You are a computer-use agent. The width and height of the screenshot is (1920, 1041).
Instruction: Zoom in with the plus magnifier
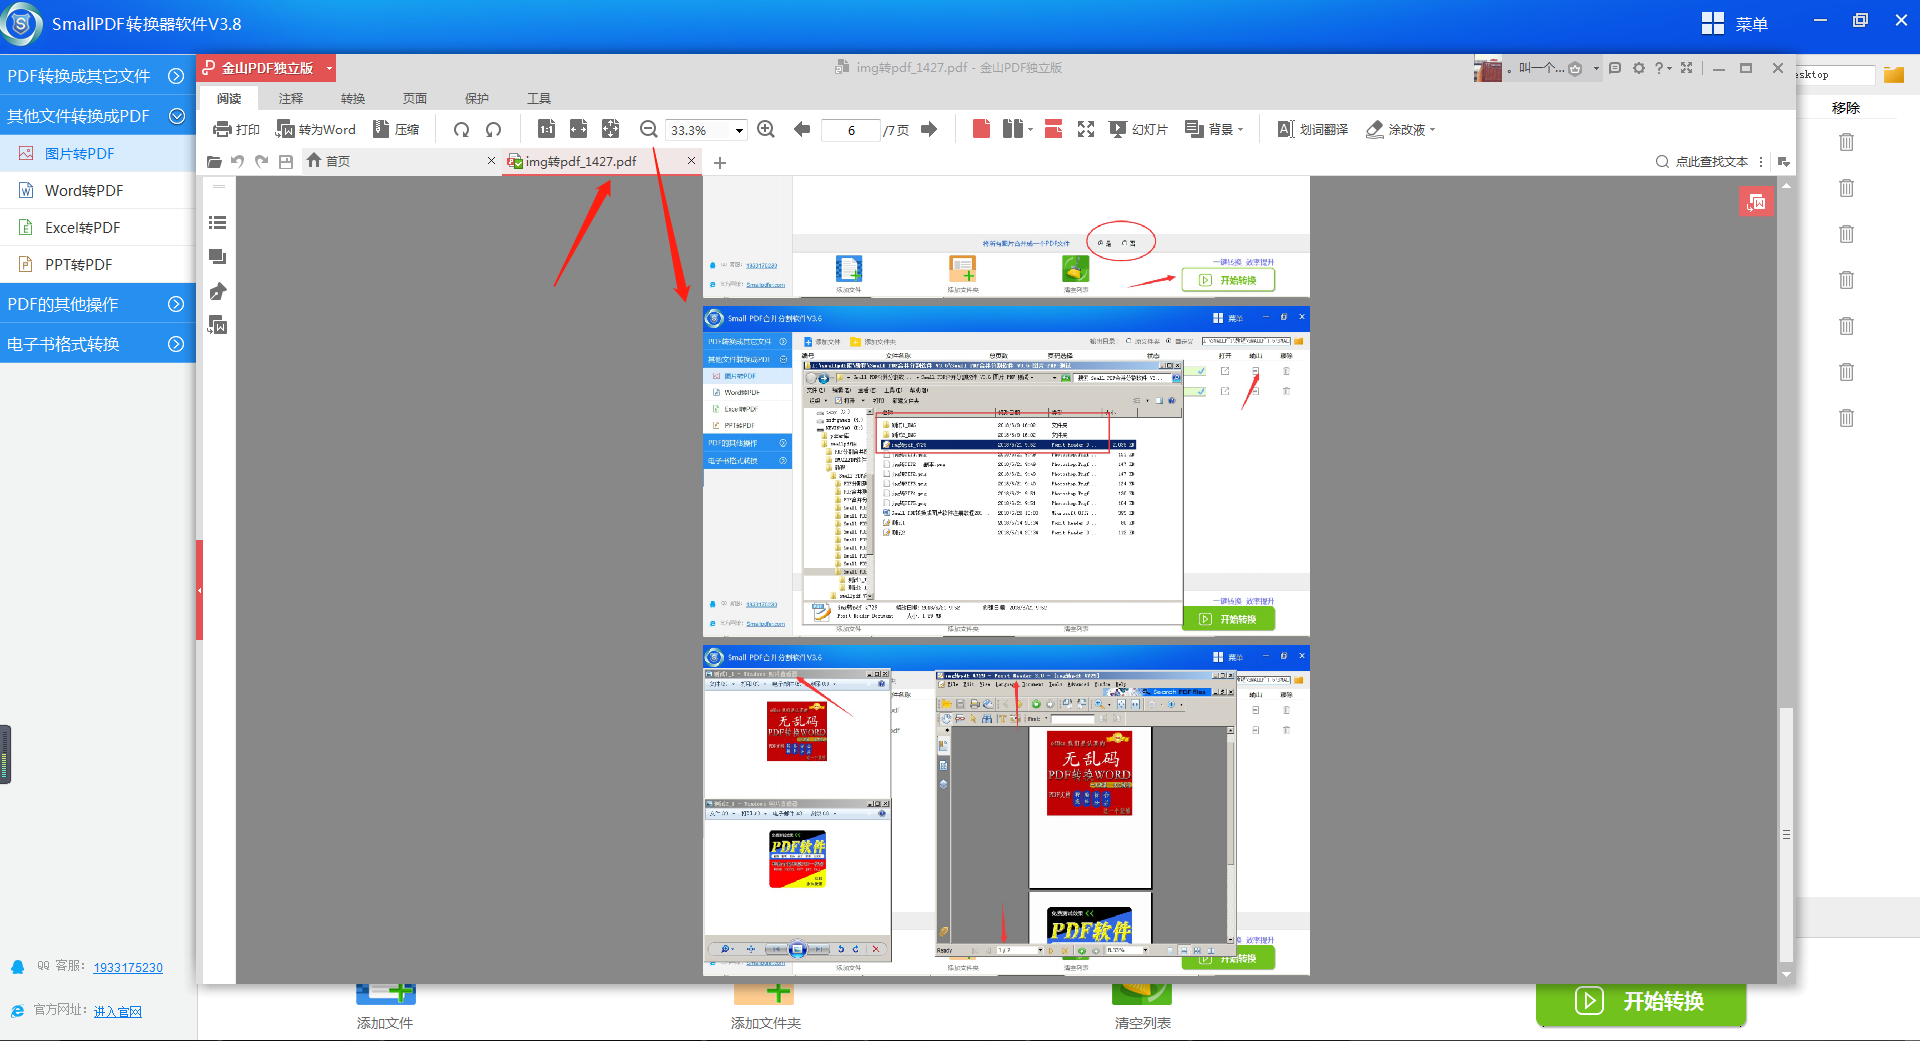point(766,129)
